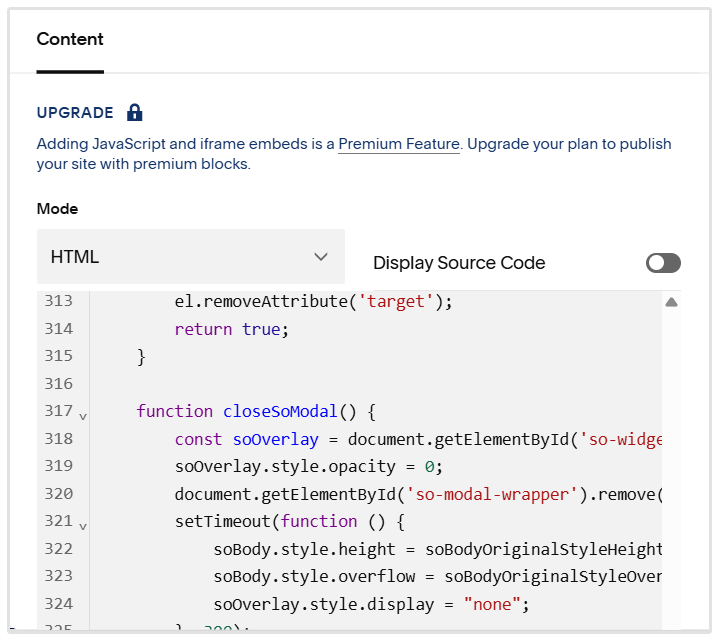
Task: Click the UPGRADE heading text
Action: click(75, 113)
